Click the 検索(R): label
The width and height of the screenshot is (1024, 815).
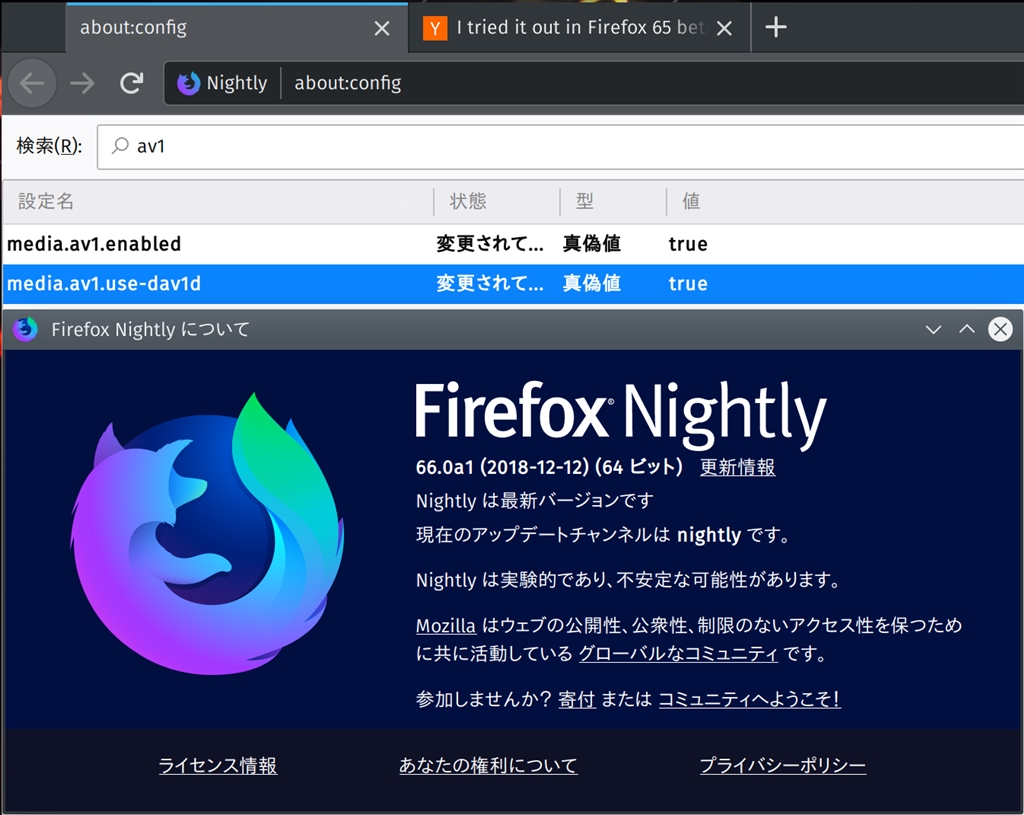point(50,146)
